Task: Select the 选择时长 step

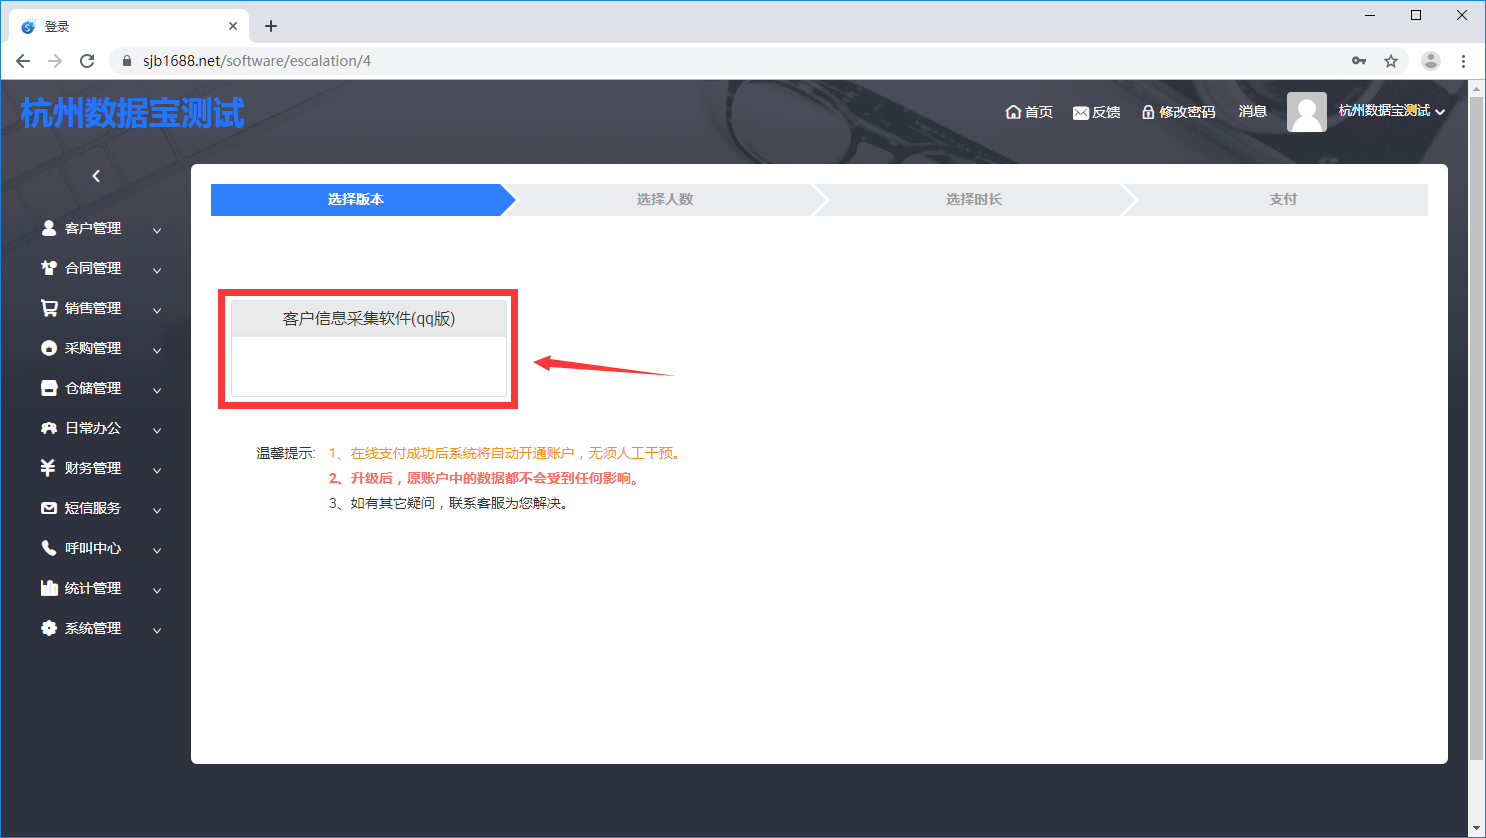Action: tap(974, 200)
